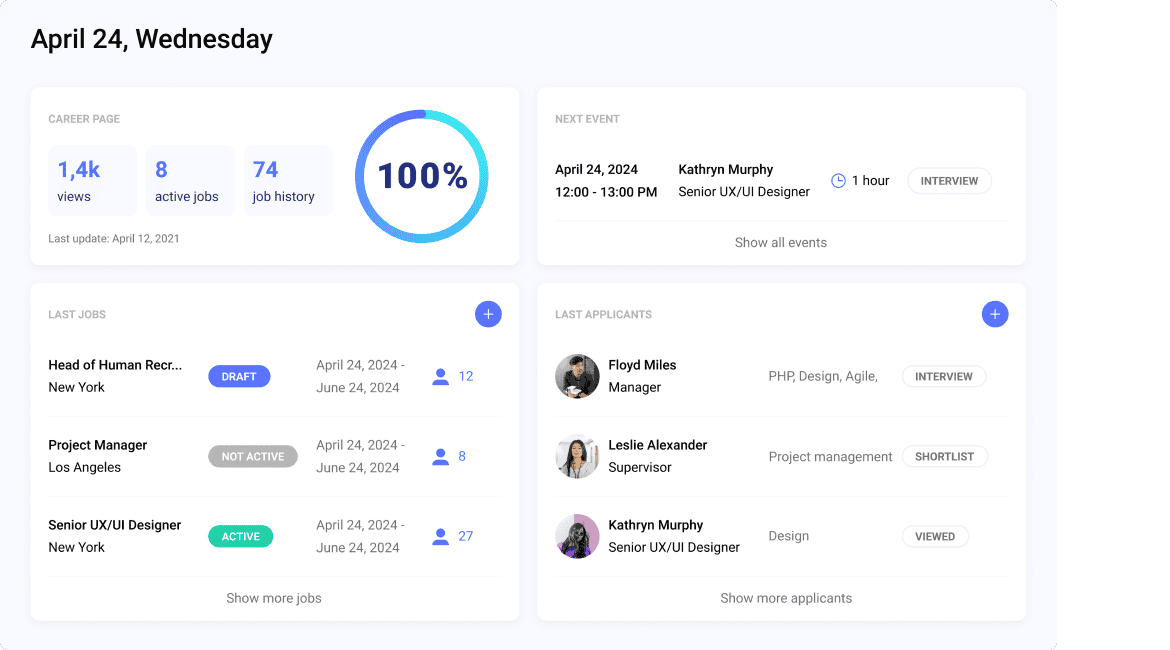Click the green ACTIVE status badge
This screenshot has height=650, width=1170.
pyautogui.click(x=240, y=537)
